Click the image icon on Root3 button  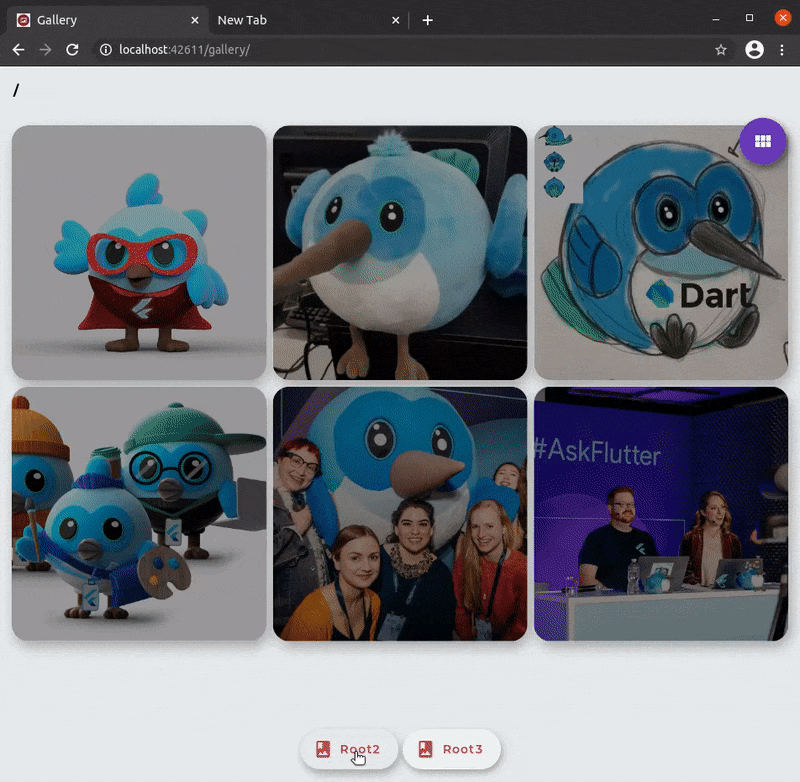(x=426, y=749)
